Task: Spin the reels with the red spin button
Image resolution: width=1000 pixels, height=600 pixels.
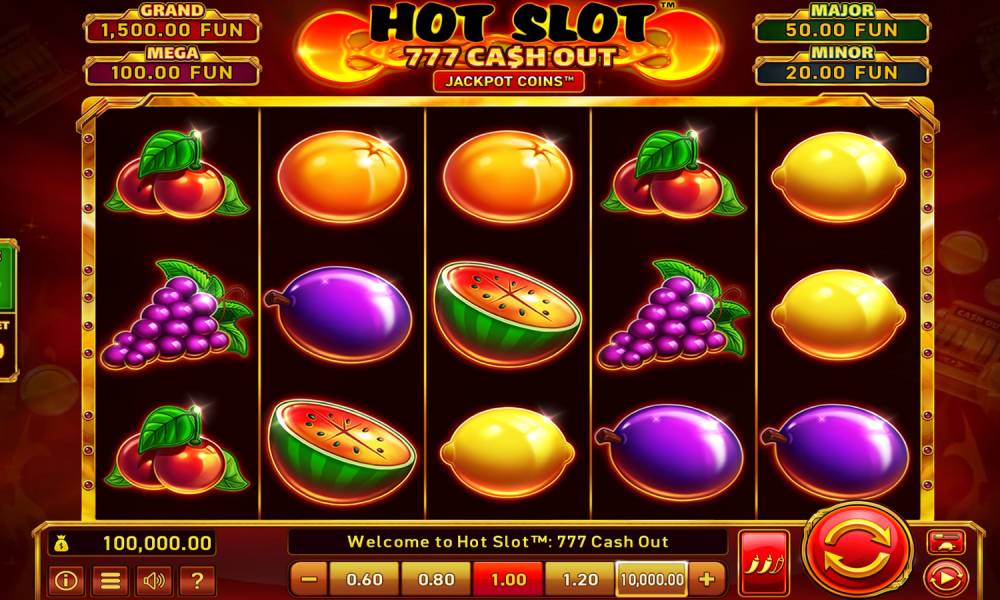Action: pyautogui.click(x=858, y=548)
